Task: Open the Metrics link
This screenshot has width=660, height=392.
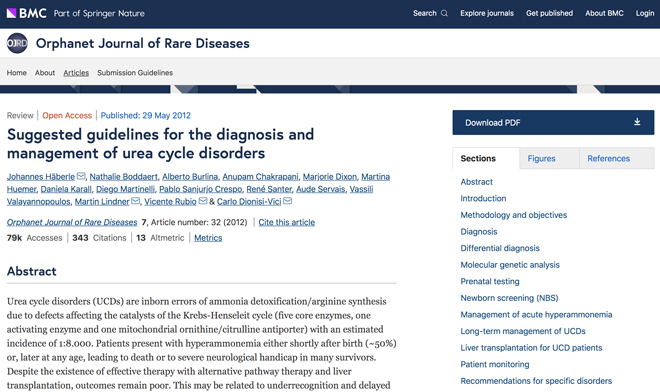Action: tap(208, 238)
